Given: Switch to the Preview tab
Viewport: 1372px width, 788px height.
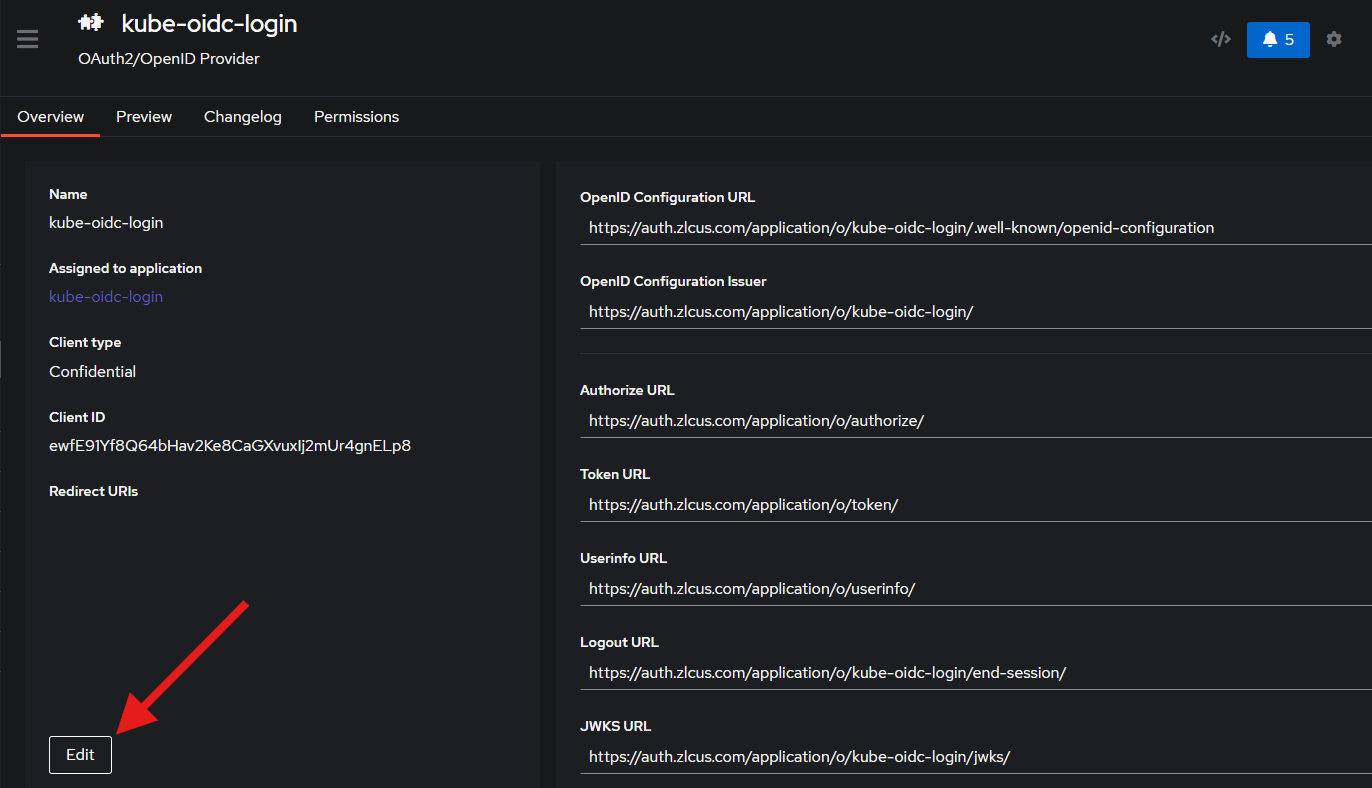Looking at the screenshot, I should 144,117.
